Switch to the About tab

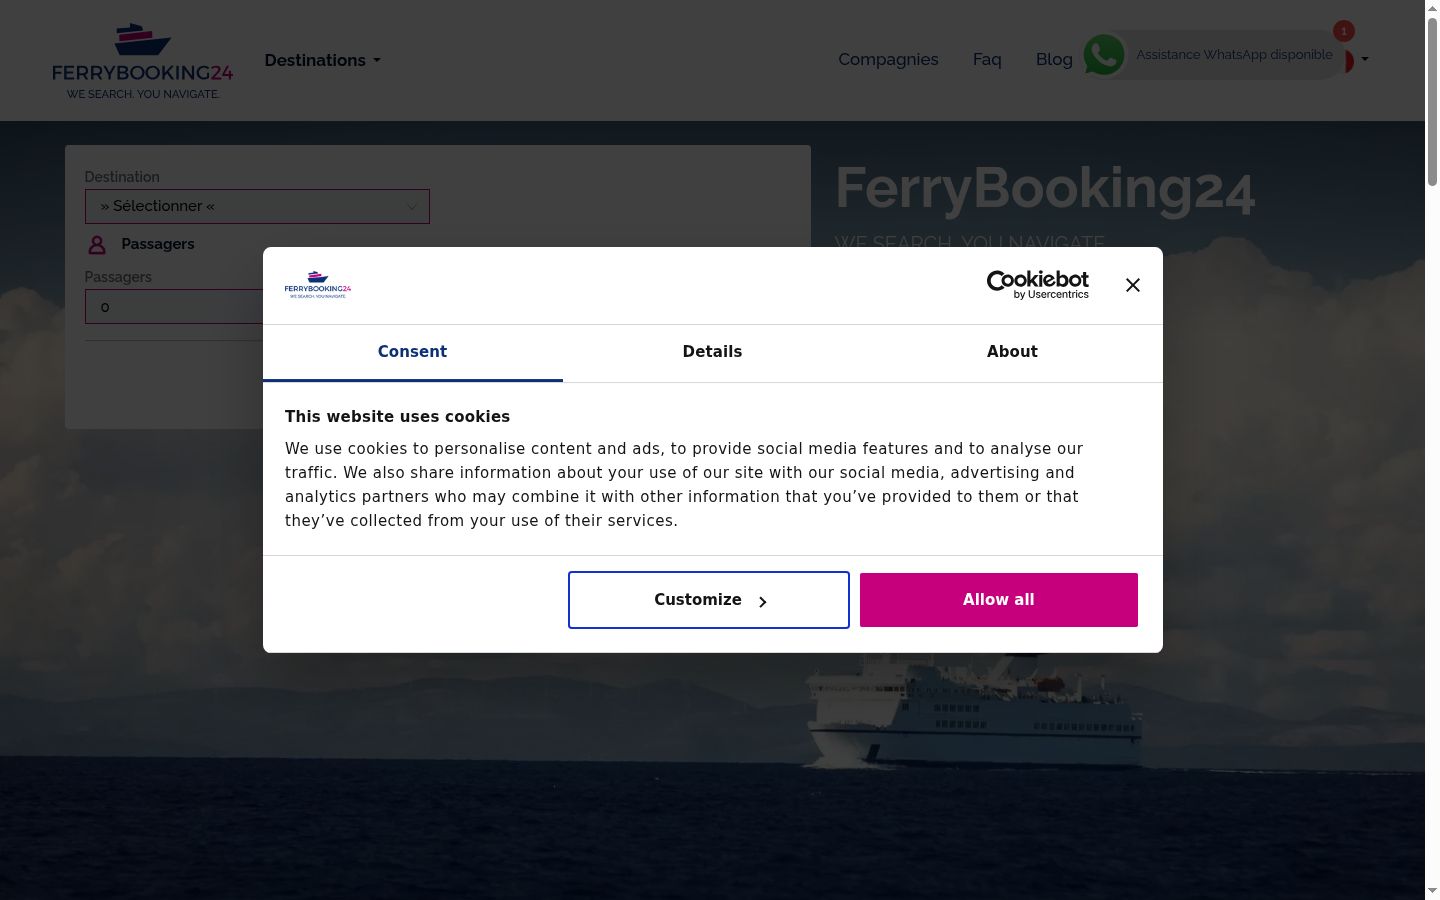(x=1012, y=352)
